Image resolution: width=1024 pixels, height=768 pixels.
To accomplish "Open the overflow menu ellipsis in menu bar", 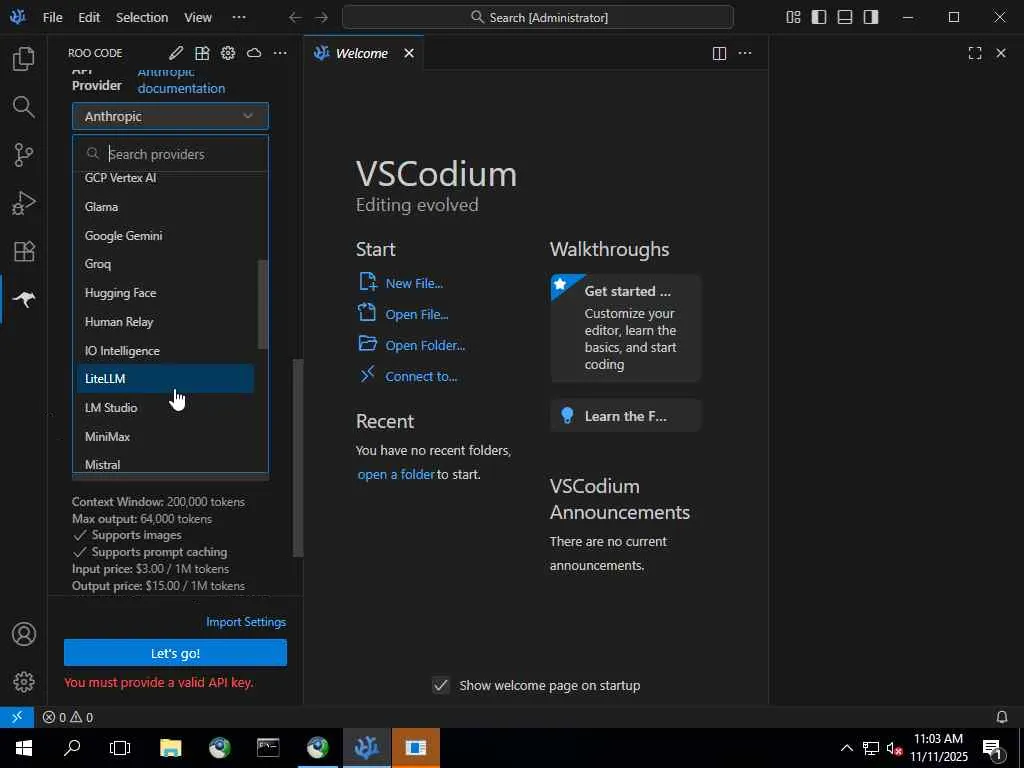I will [x=239, y=17].
